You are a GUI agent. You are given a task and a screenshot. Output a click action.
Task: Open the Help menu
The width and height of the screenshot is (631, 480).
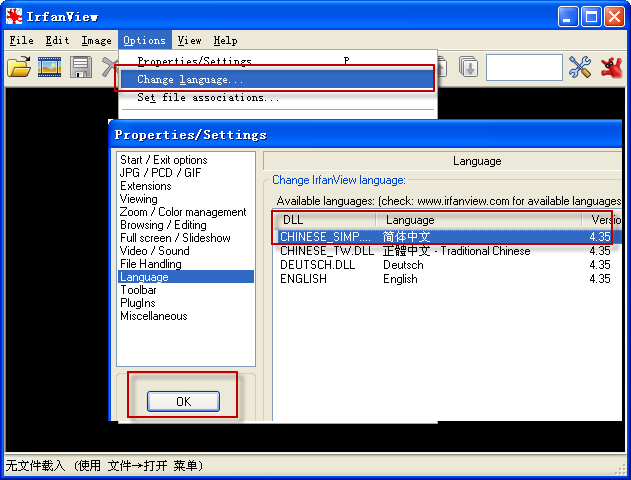(225, 40)
